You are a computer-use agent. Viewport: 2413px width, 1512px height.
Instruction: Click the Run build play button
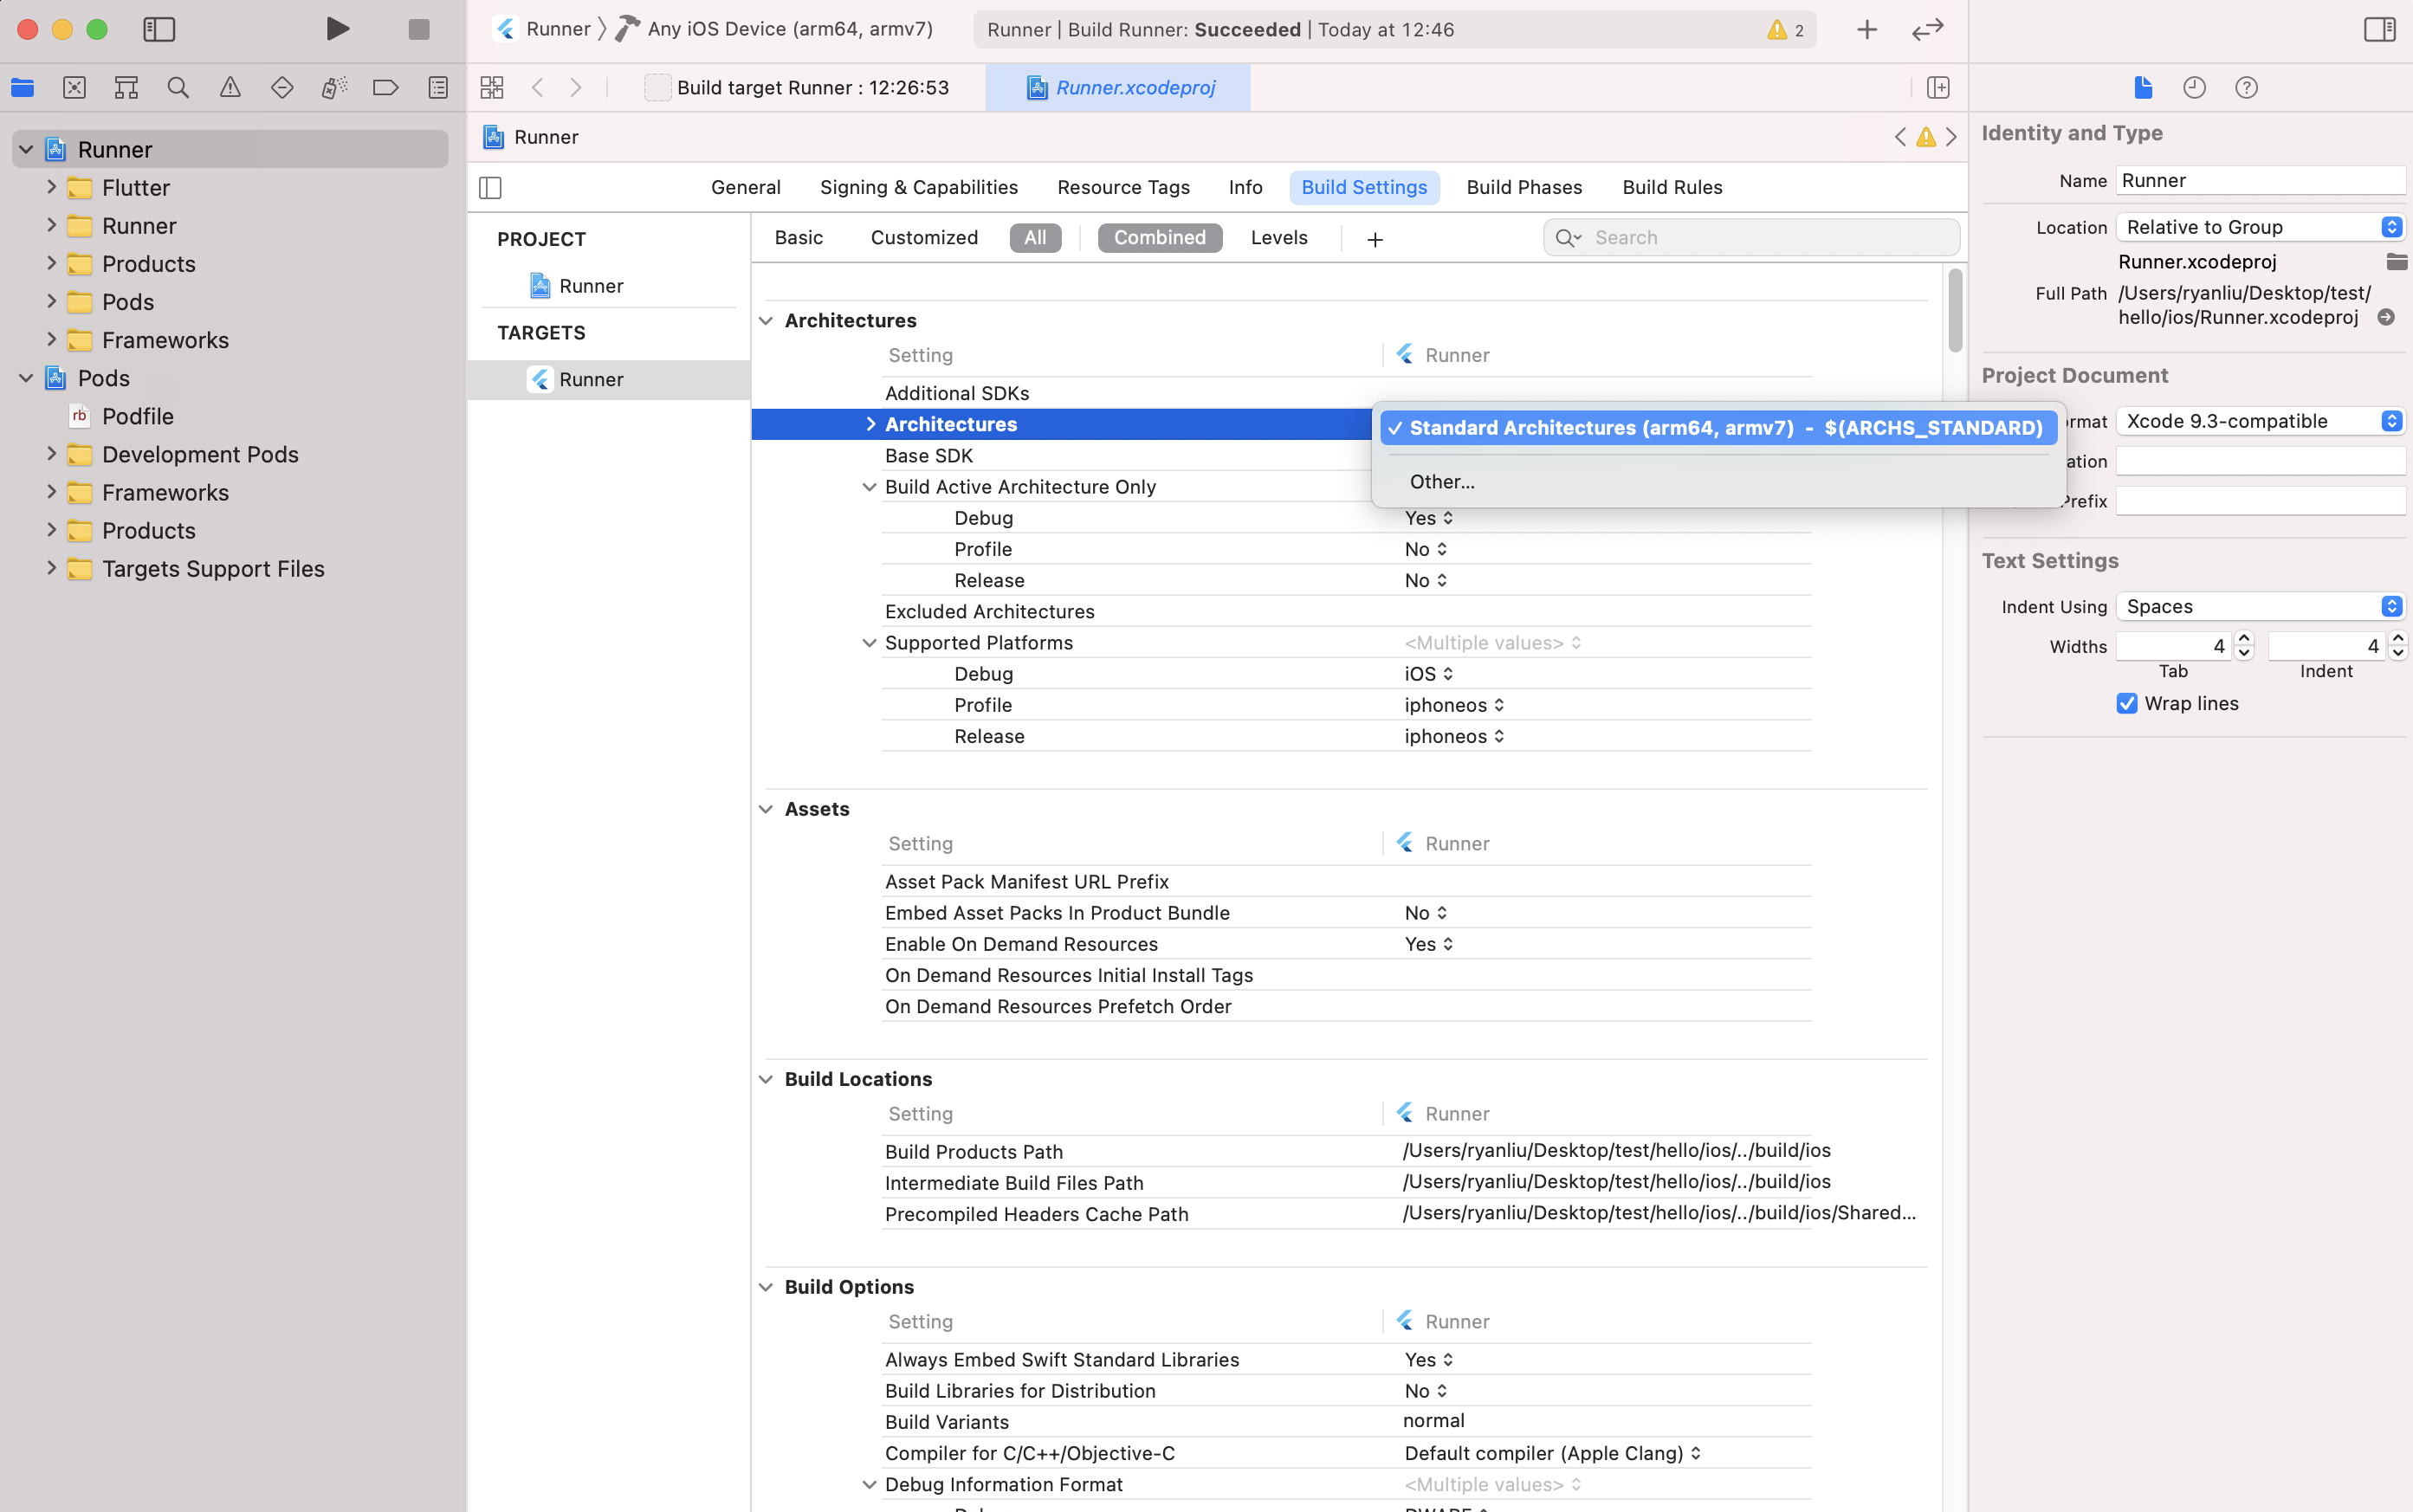337,29
